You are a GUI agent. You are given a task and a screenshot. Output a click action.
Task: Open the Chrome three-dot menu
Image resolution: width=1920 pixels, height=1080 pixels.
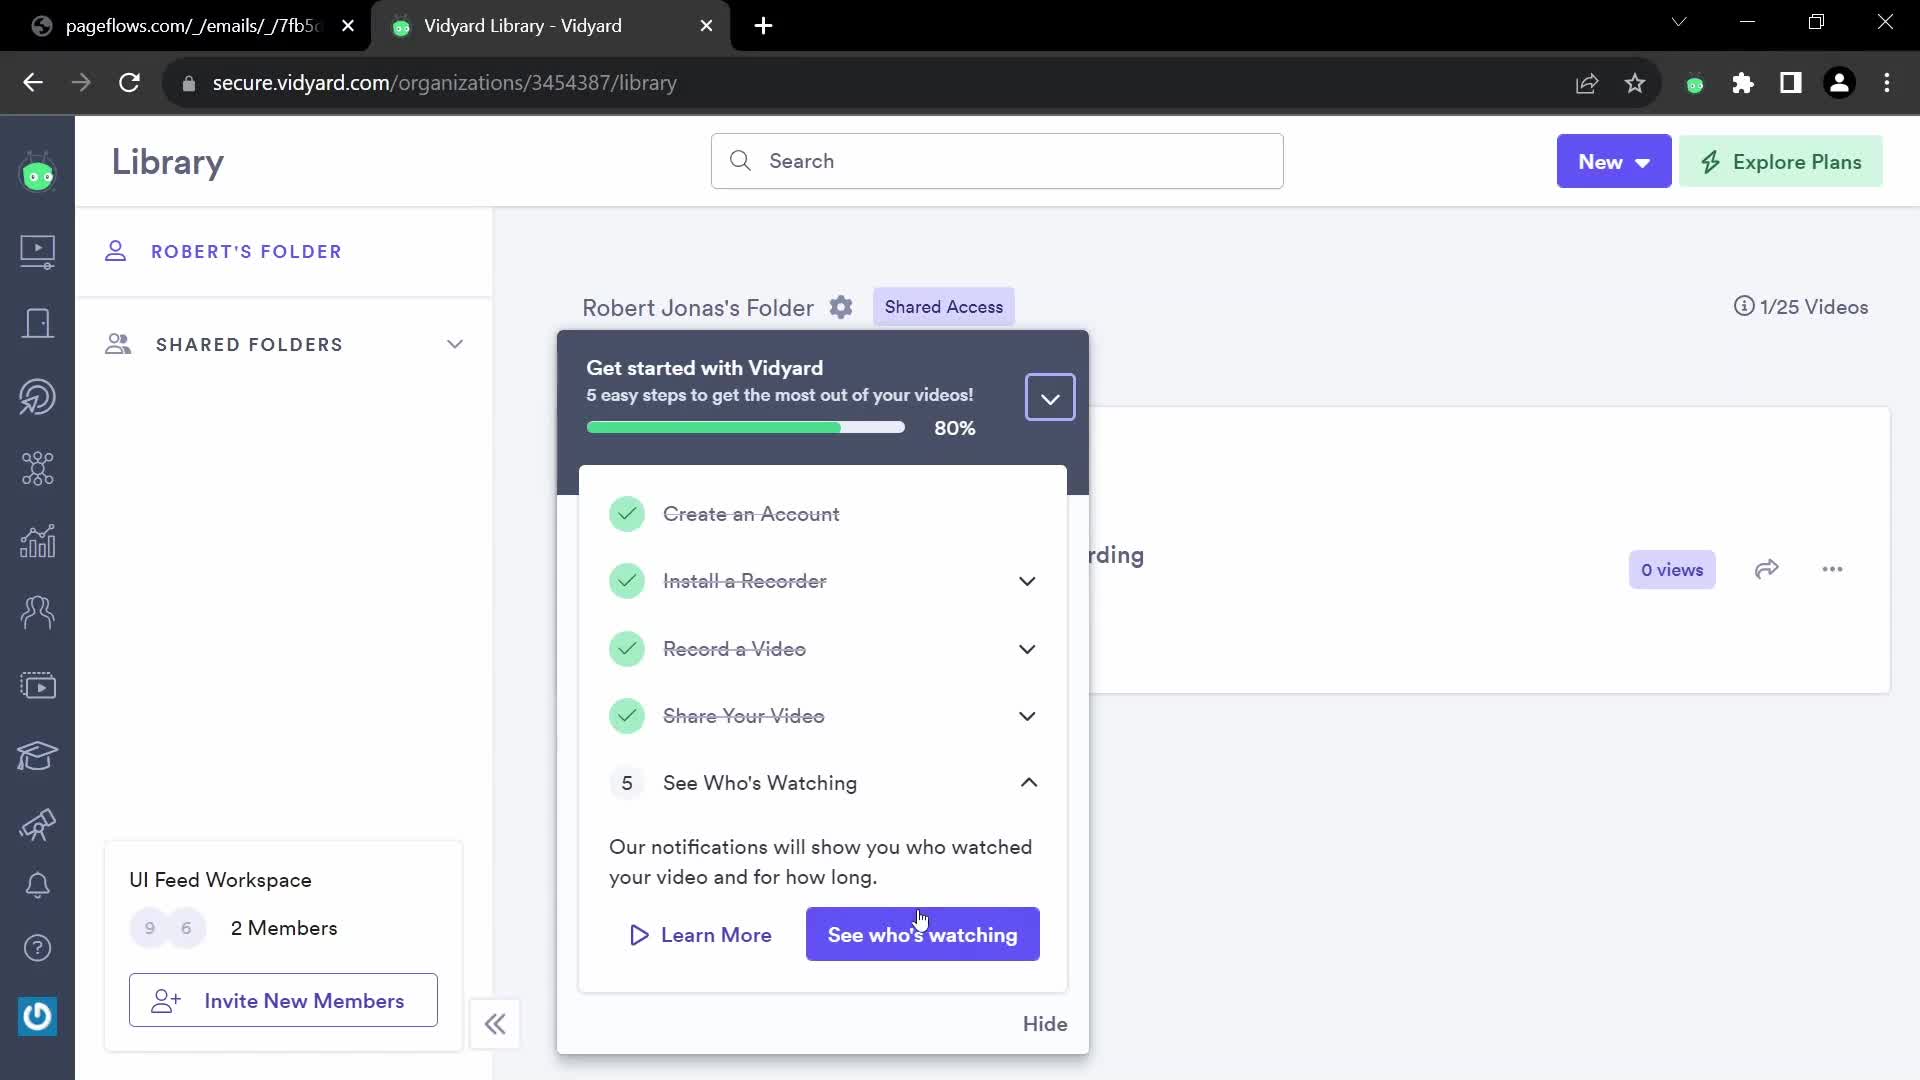pyautogui.click(x=1887, y=83)
